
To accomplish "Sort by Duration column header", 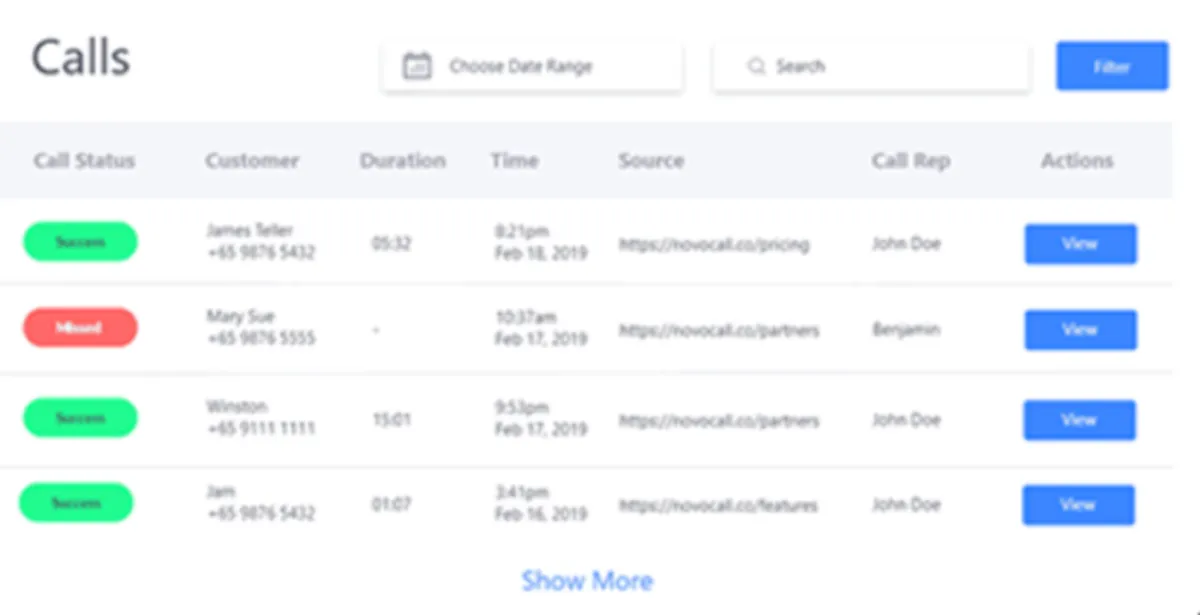I will (x=403, y=161).
